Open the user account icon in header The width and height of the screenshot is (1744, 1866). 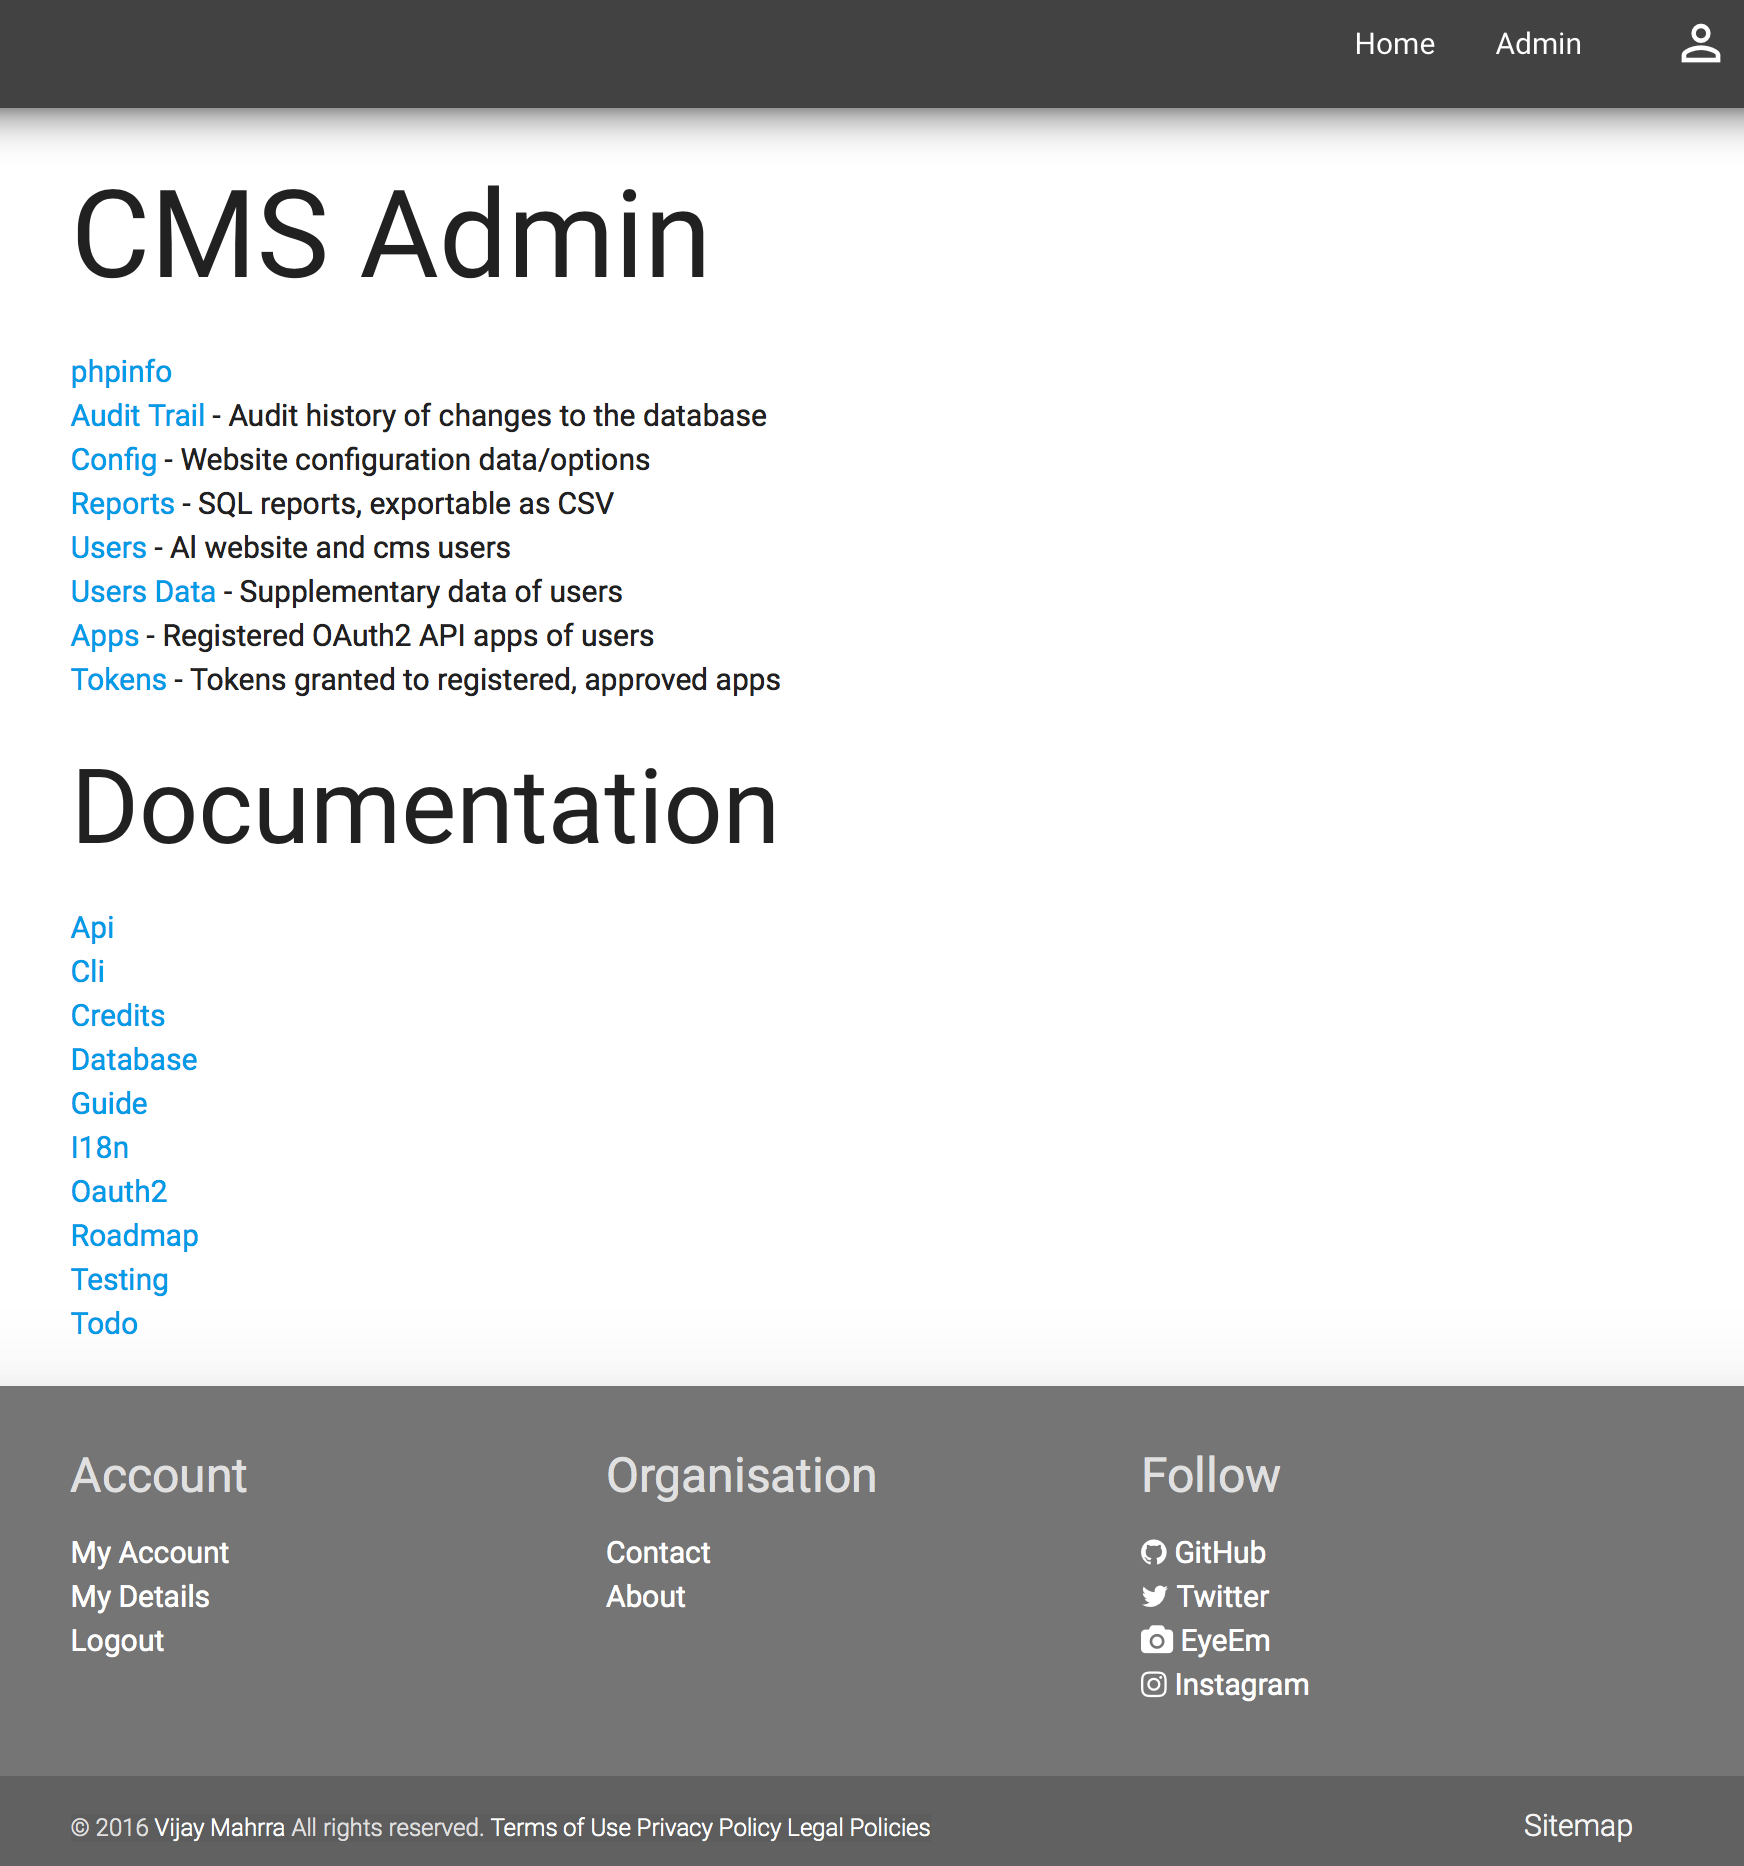[x=1700, y=44]
